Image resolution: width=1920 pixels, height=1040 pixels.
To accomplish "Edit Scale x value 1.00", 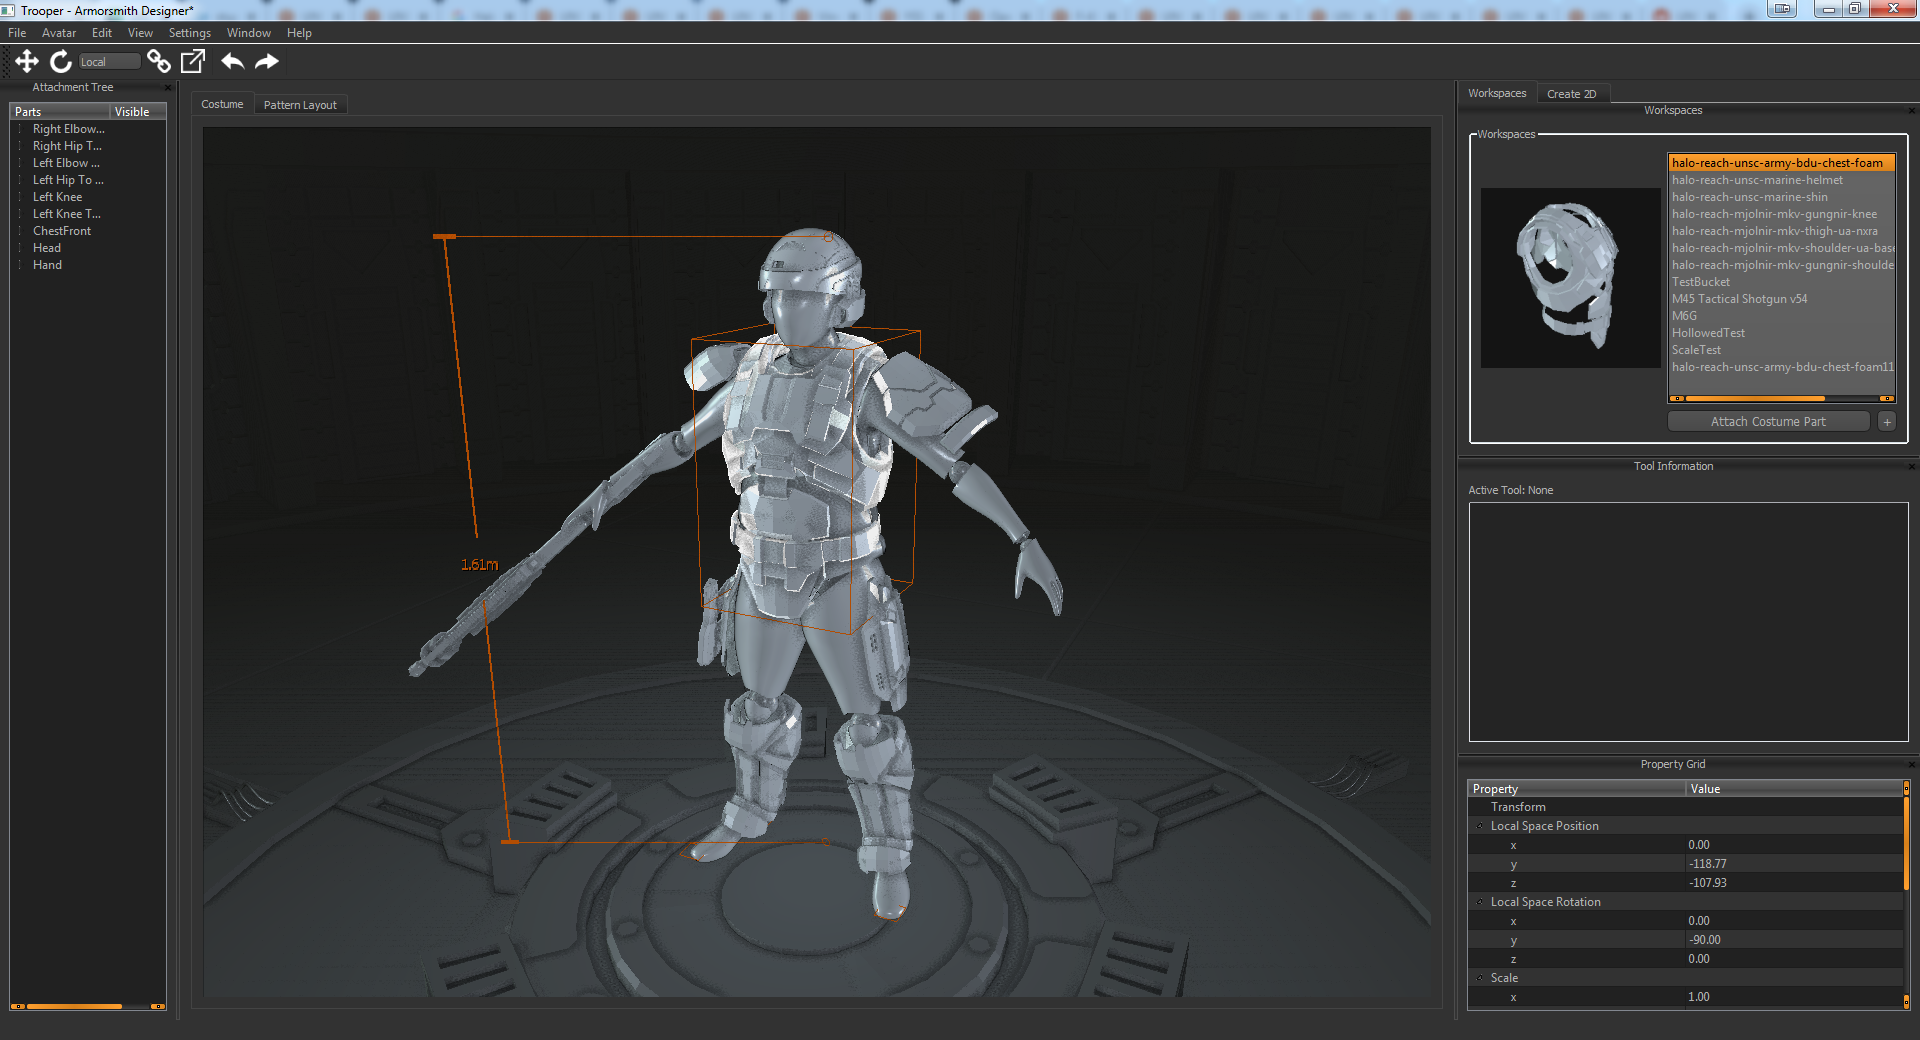I will (1794, 997).
